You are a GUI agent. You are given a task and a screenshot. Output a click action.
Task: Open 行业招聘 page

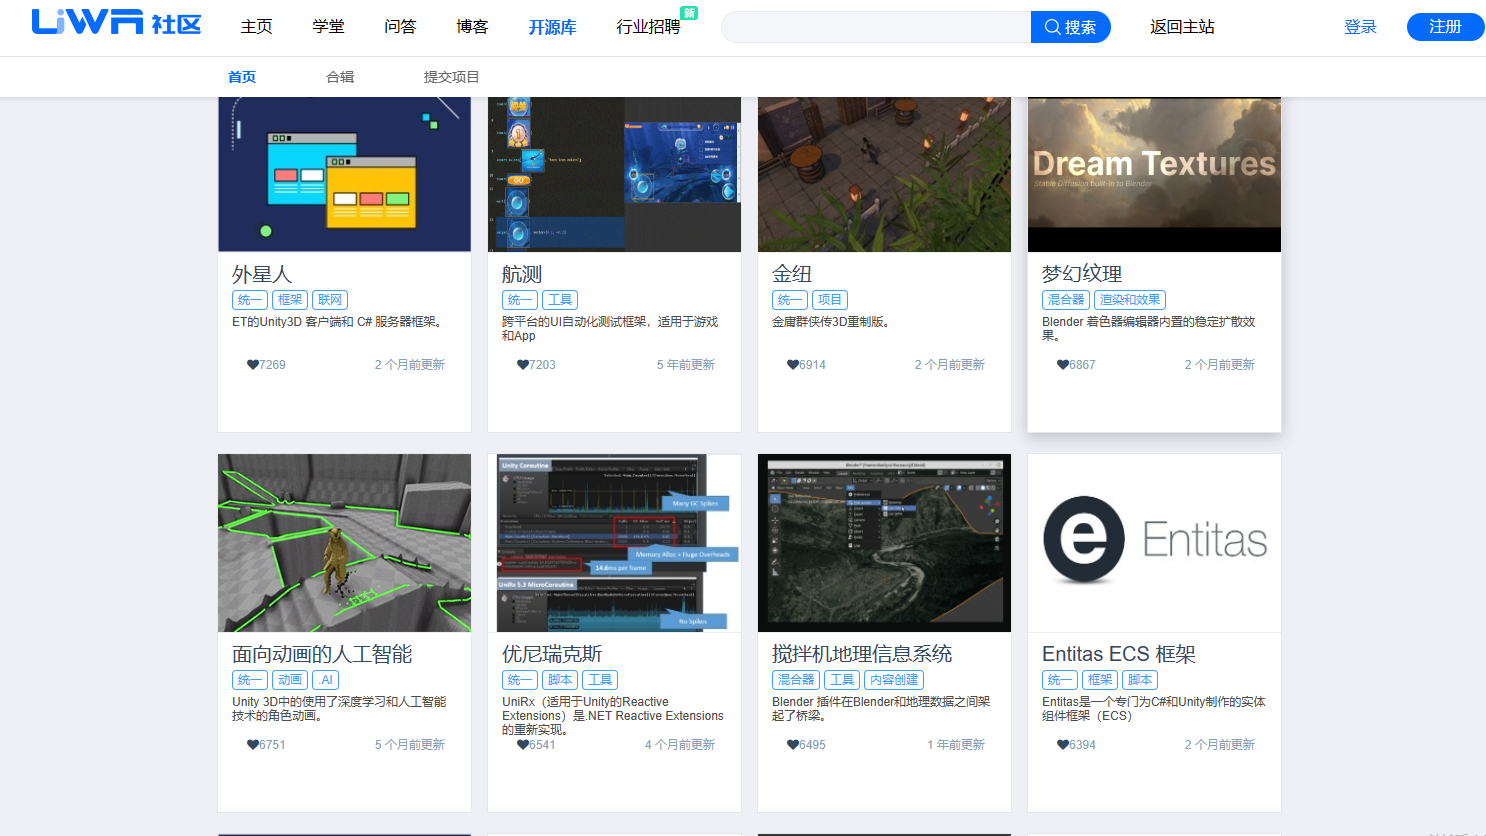point(648,27)
